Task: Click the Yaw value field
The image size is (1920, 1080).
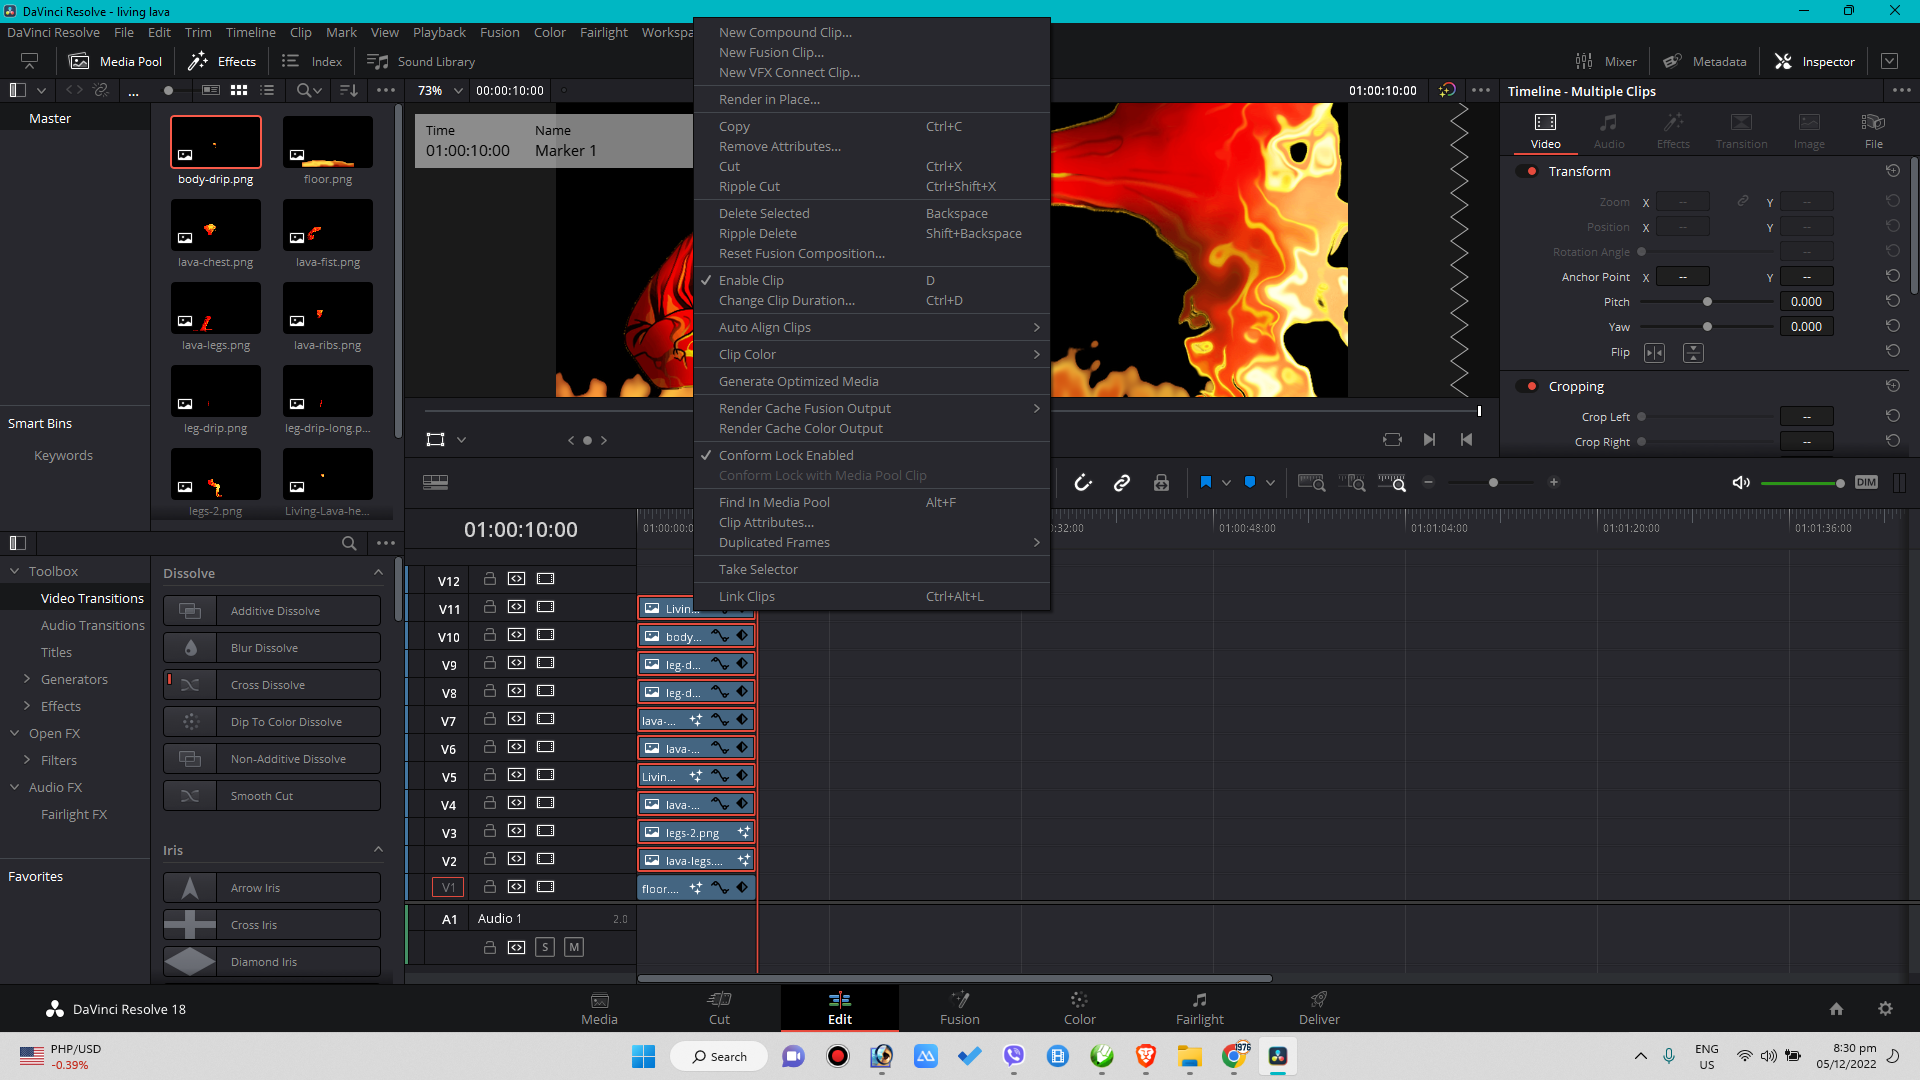Action: [x=1806, y=326]
